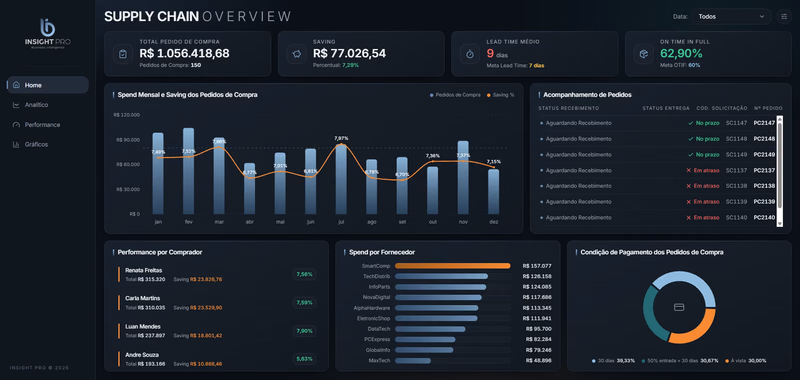Toggle Saving % legend series

(500, 95)
